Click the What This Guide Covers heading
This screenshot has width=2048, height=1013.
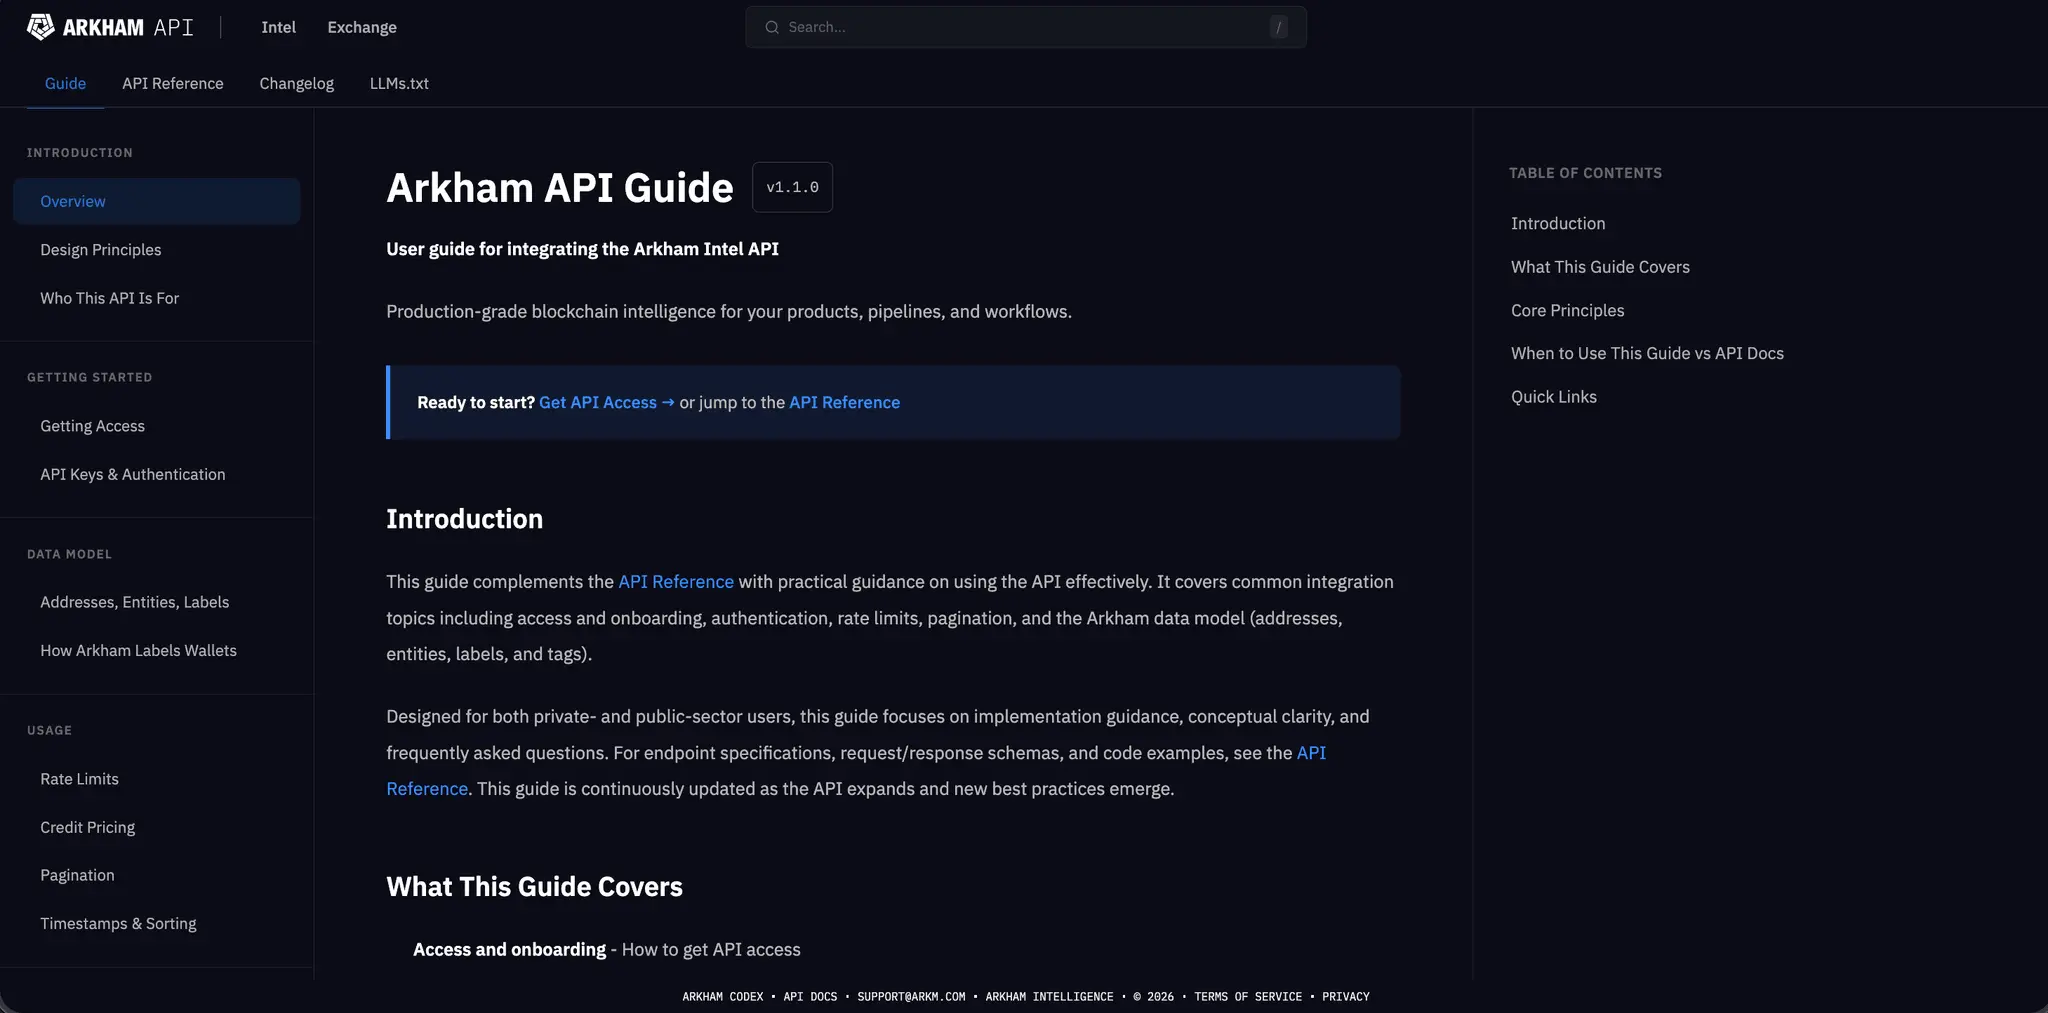point(535,886)
